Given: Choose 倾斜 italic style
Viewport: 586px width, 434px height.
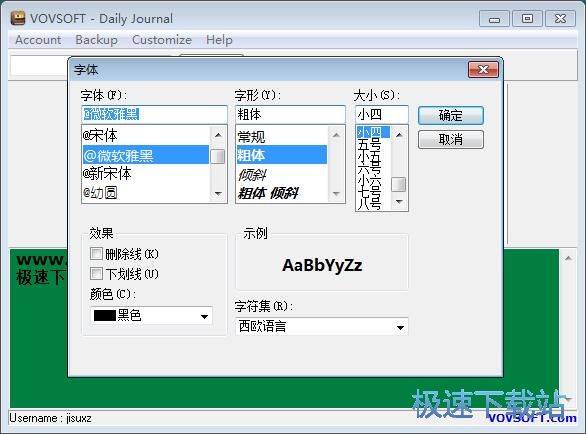Looking at the screenshot, I should click(x=281, y=174).
